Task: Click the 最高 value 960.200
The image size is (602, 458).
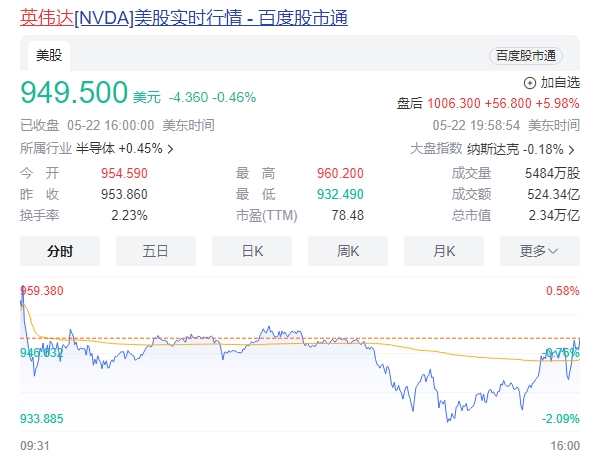Action: pos(340,173)
